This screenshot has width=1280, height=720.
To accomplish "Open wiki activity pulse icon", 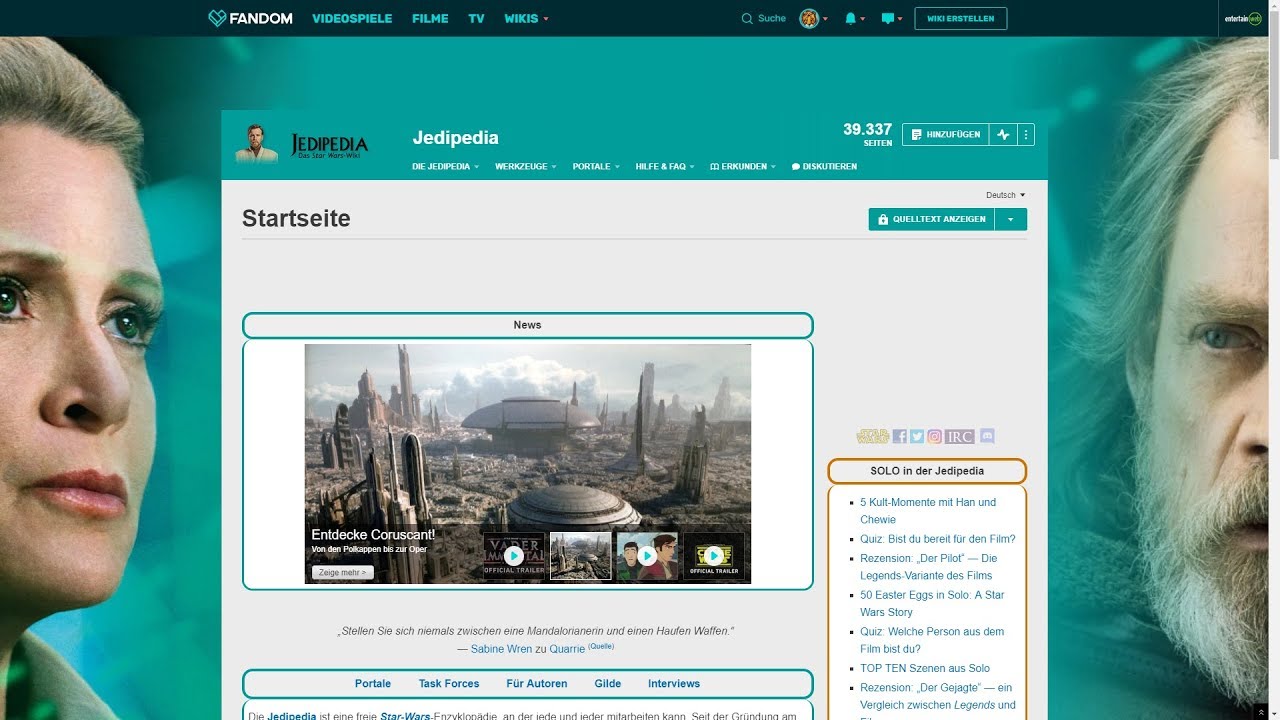I will [1003, 134].
